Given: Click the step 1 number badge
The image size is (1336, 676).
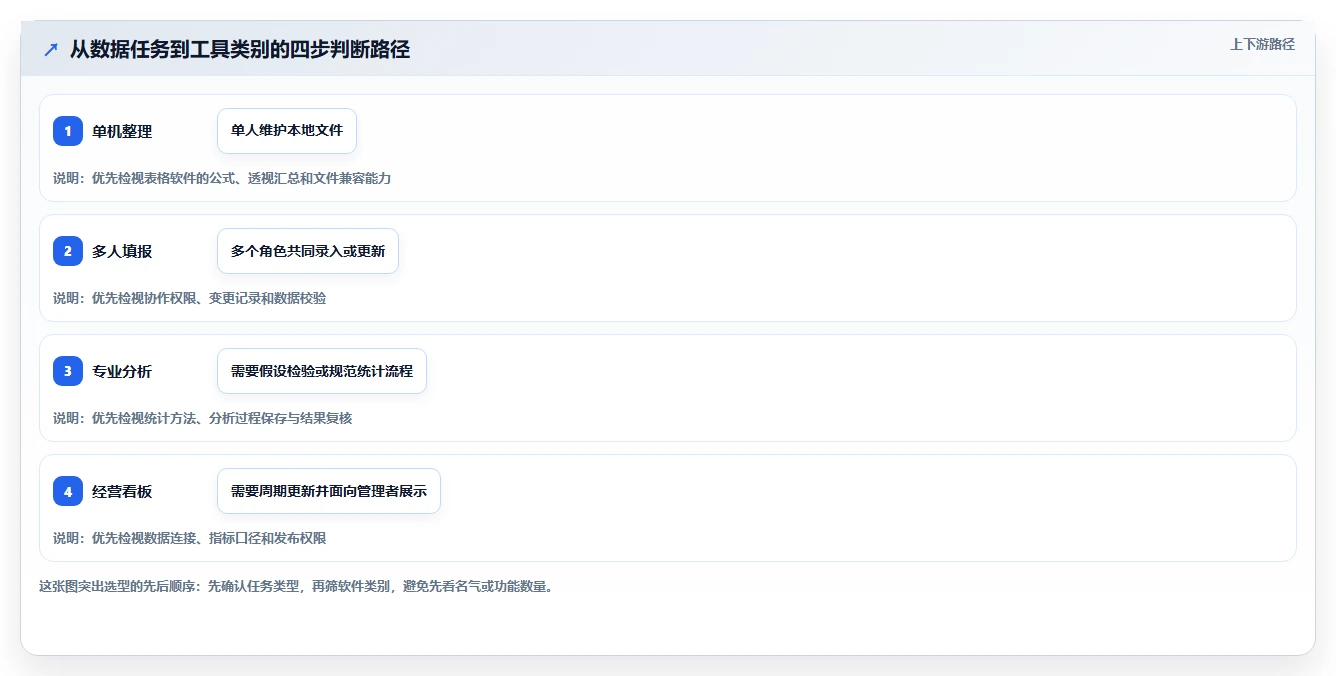Looking at the screenshot, I should tap(68, 131).
